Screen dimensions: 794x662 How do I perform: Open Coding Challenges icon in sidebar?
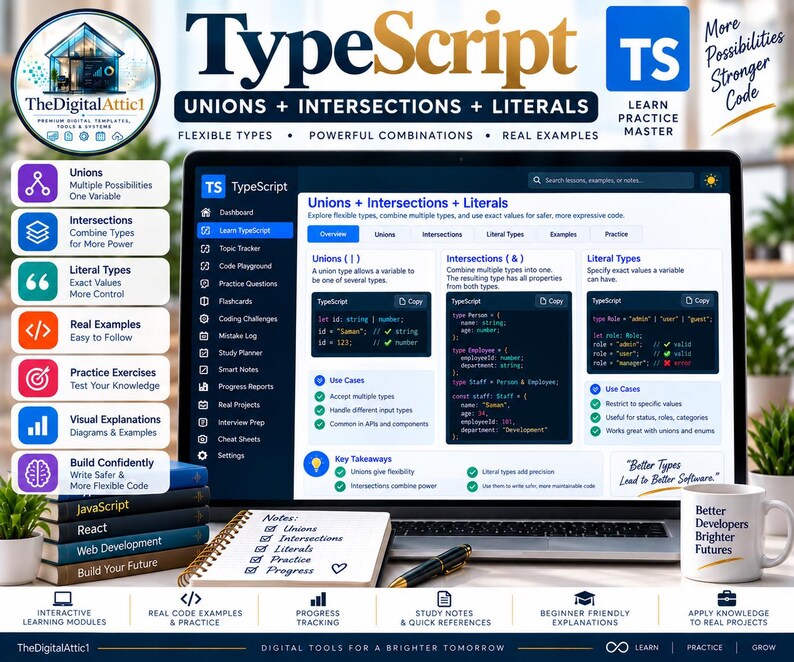[x=204, y=319]
